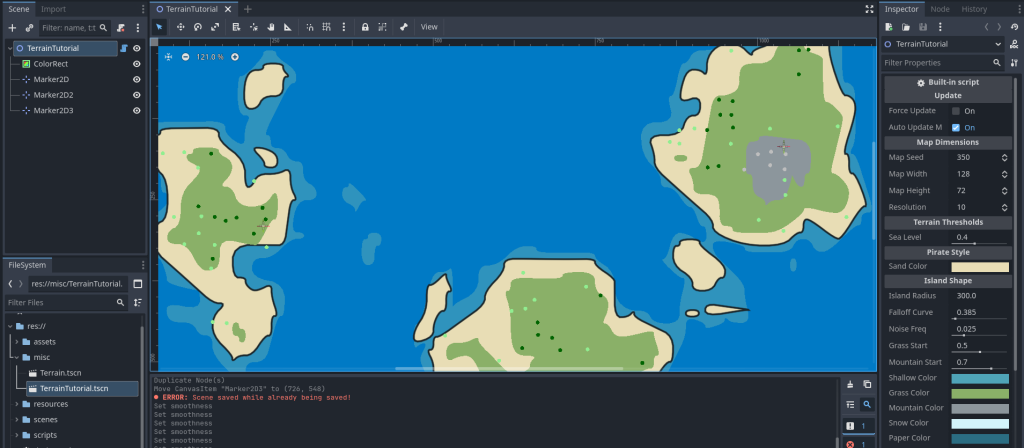Select the Rotate mode tool

(198, 27)
